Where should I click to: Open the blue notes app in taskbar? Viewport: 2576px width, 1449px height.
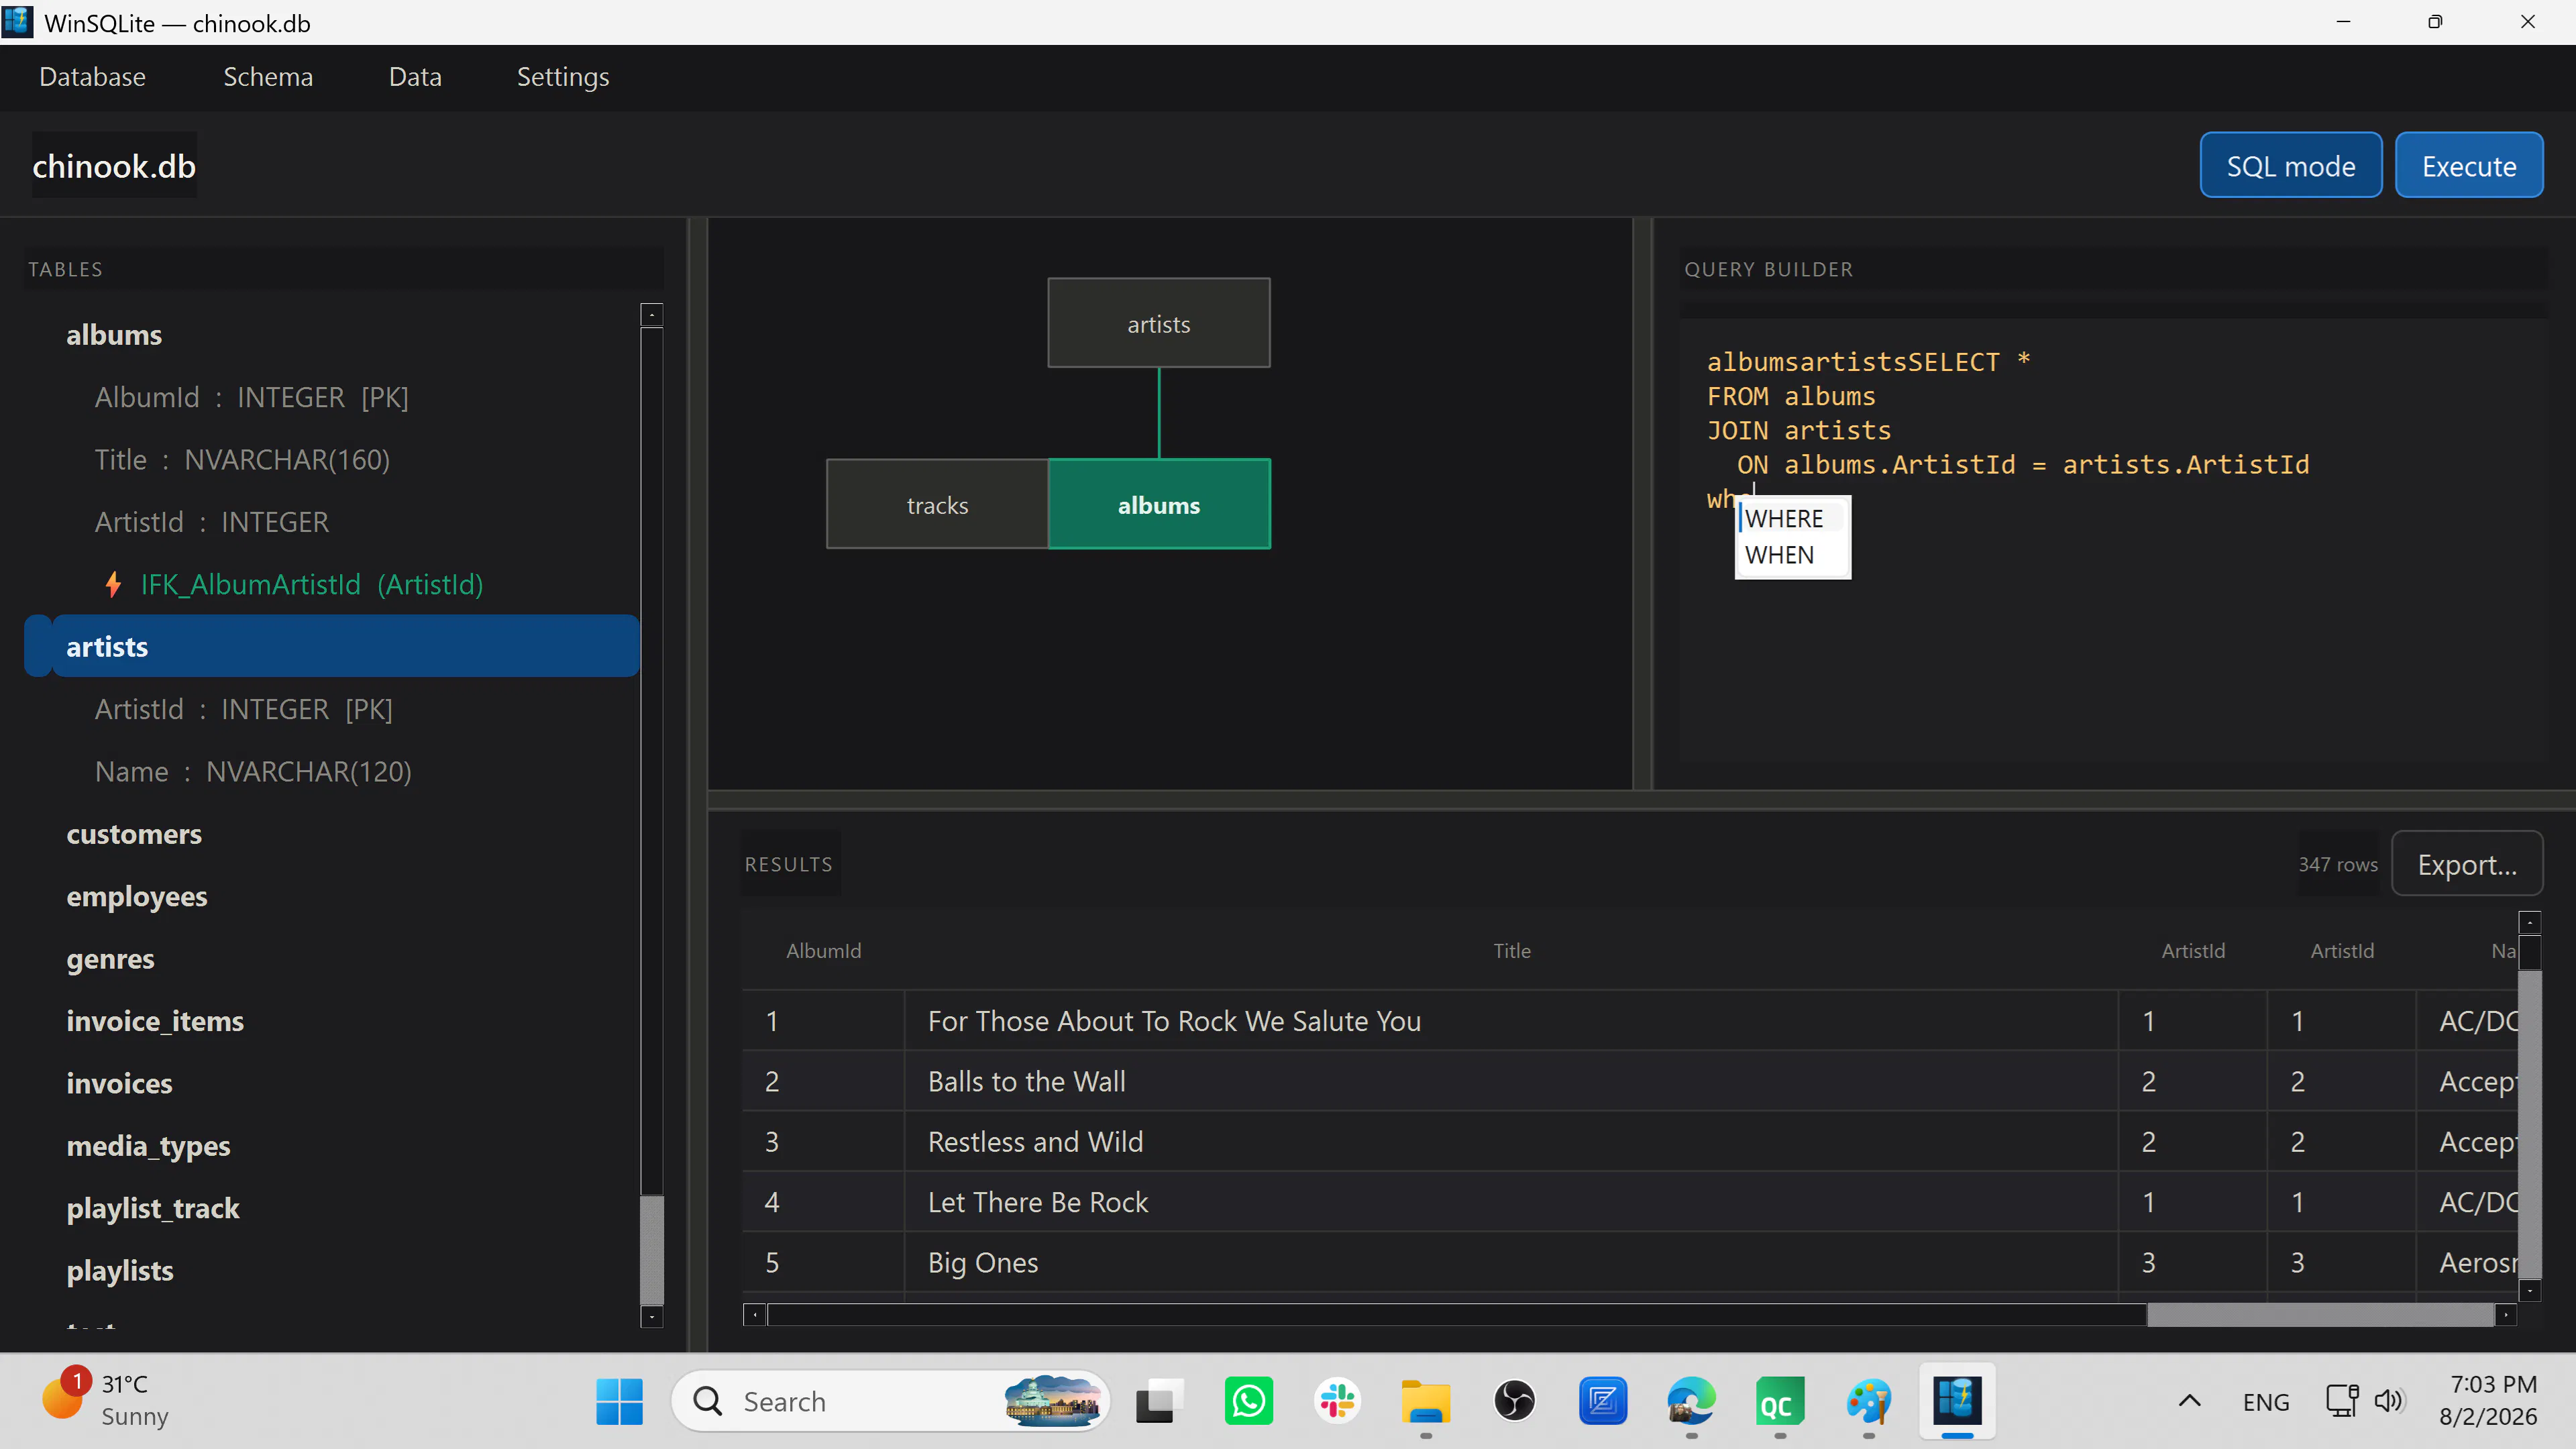pos(1603,1400)
